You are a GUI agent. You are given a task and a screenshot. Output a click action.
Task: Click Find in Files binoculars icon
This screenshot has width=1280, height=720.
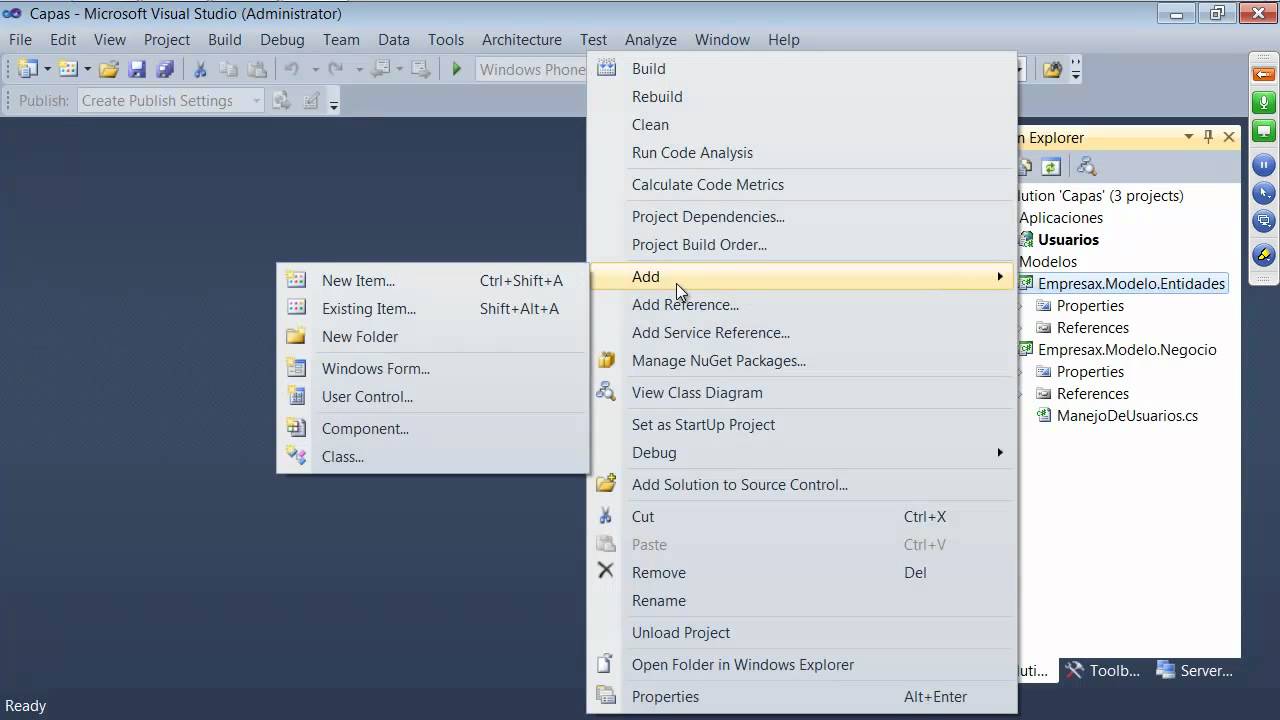(1052, 69)
